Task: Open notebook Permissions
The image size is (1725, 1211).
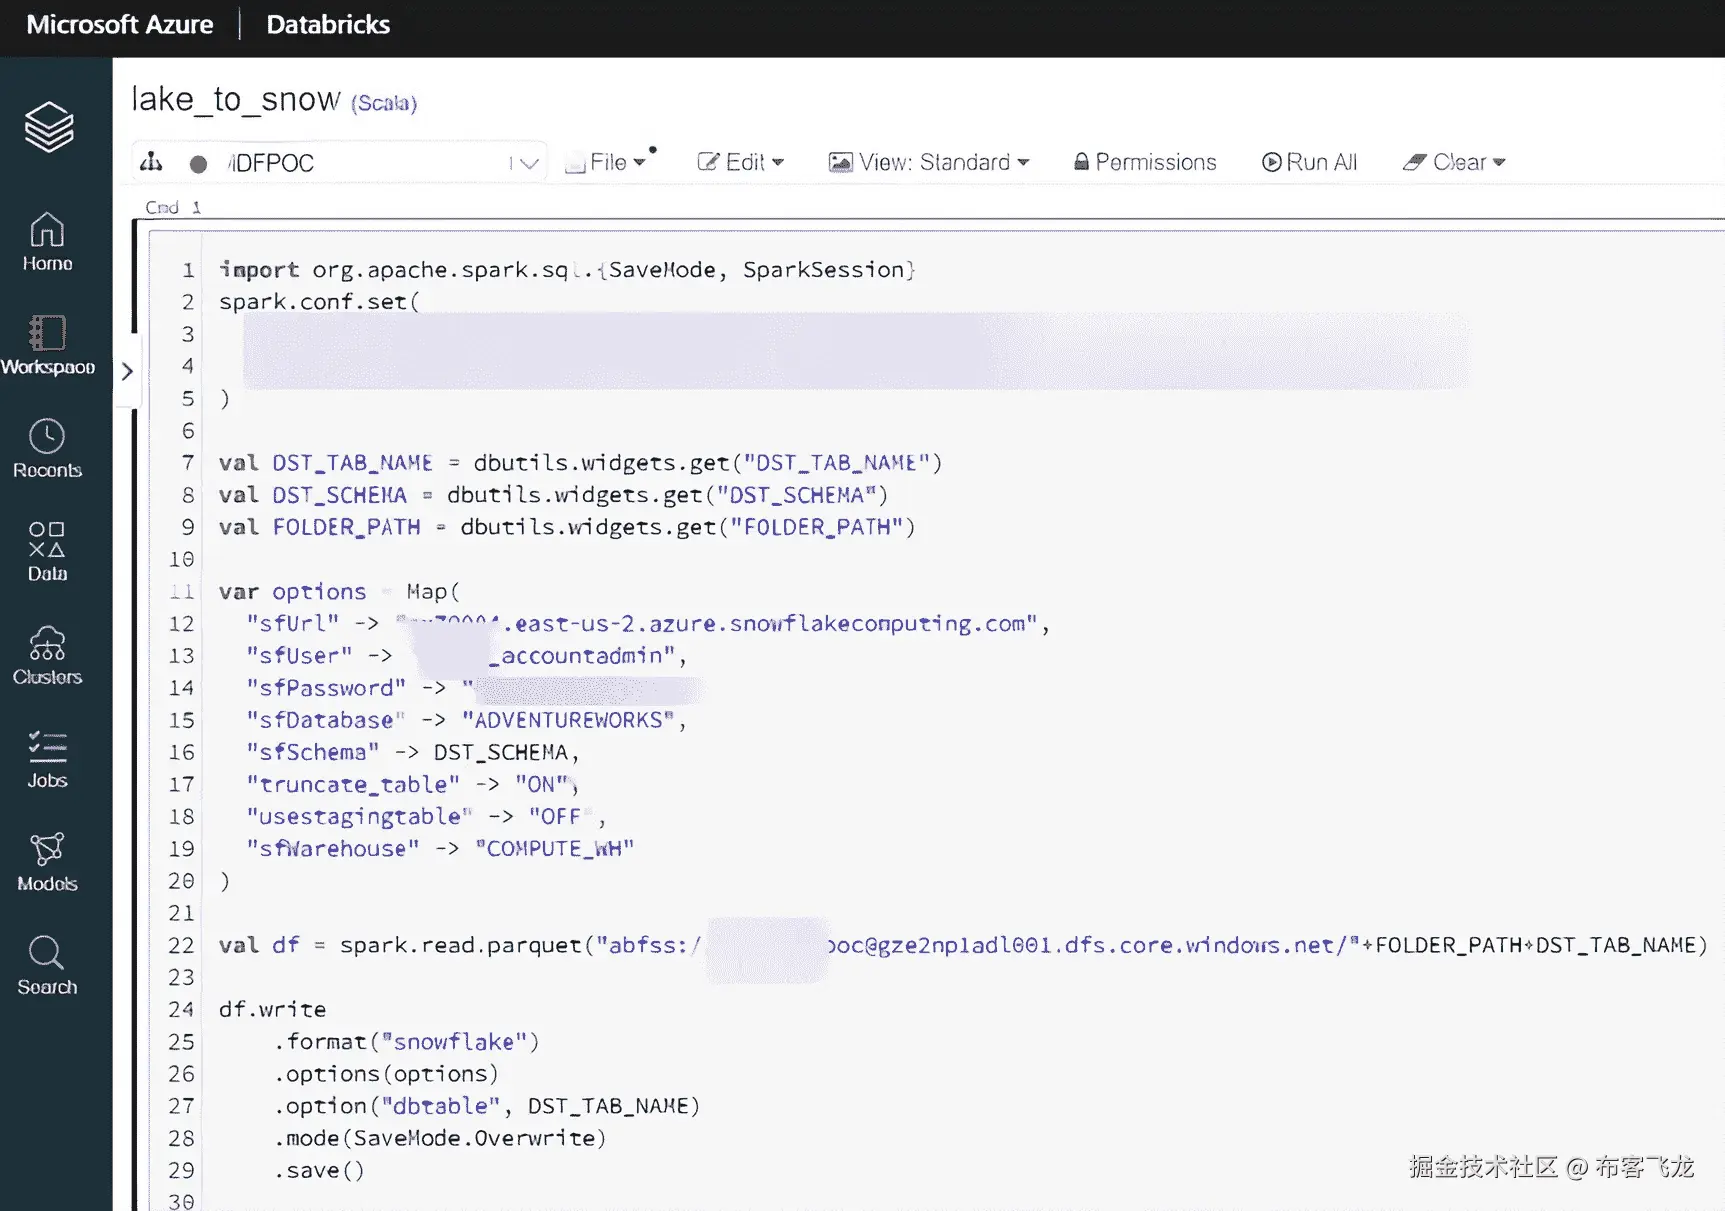Action: tap(1145, 162)
